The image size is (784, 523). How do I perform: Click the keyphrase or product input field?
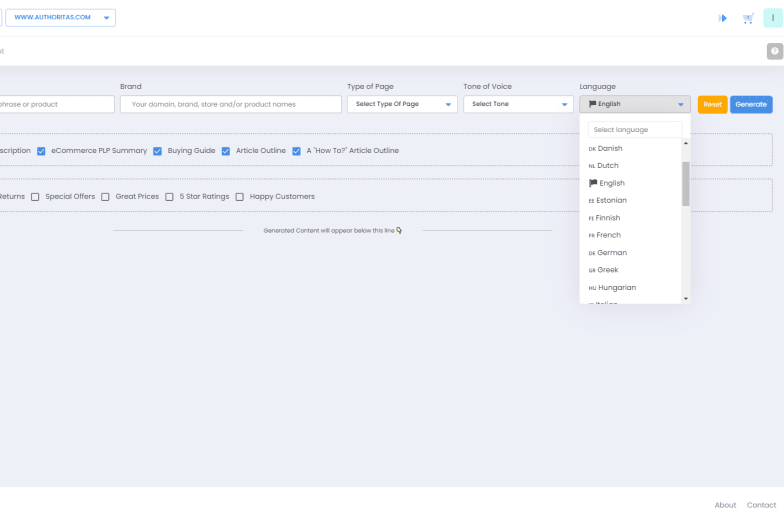(x=56, y=104)
